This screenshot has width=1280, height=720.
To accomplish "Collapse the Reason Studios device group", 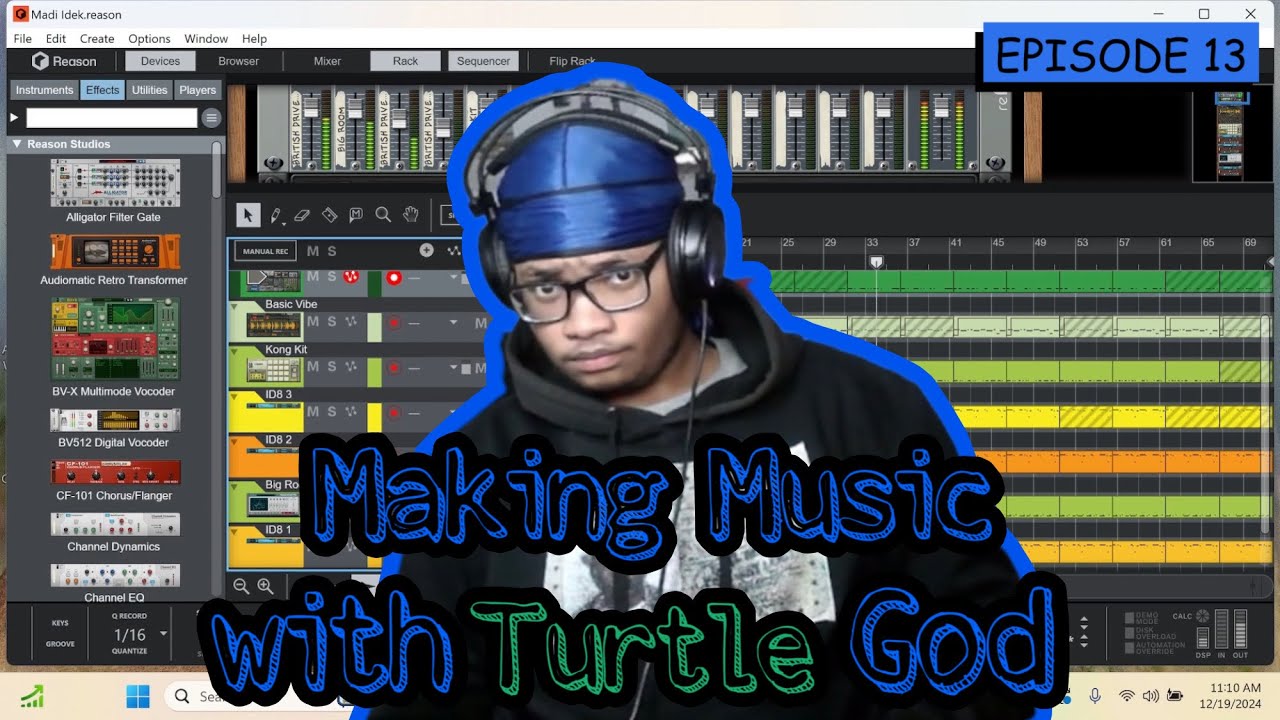I will pos(16,144).
